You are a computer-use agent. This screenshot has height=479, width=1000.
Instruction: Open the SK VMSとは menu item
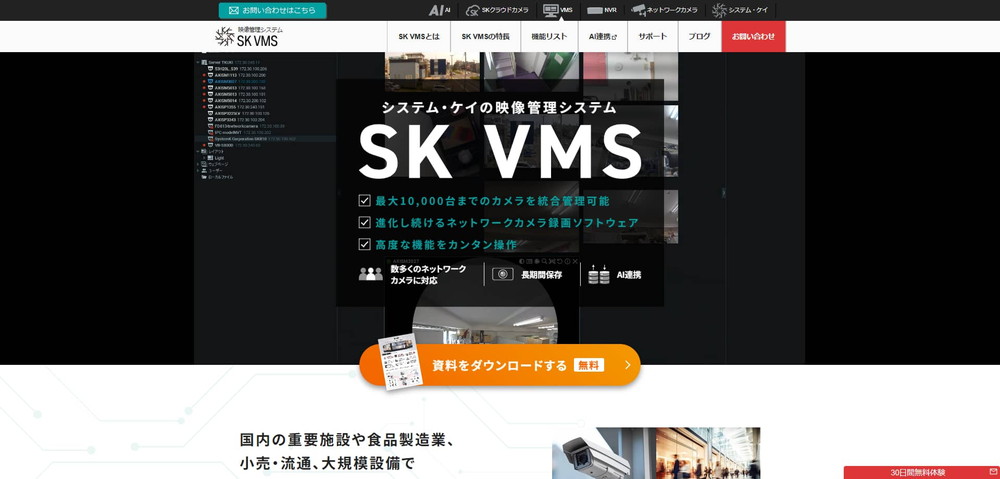419,36
